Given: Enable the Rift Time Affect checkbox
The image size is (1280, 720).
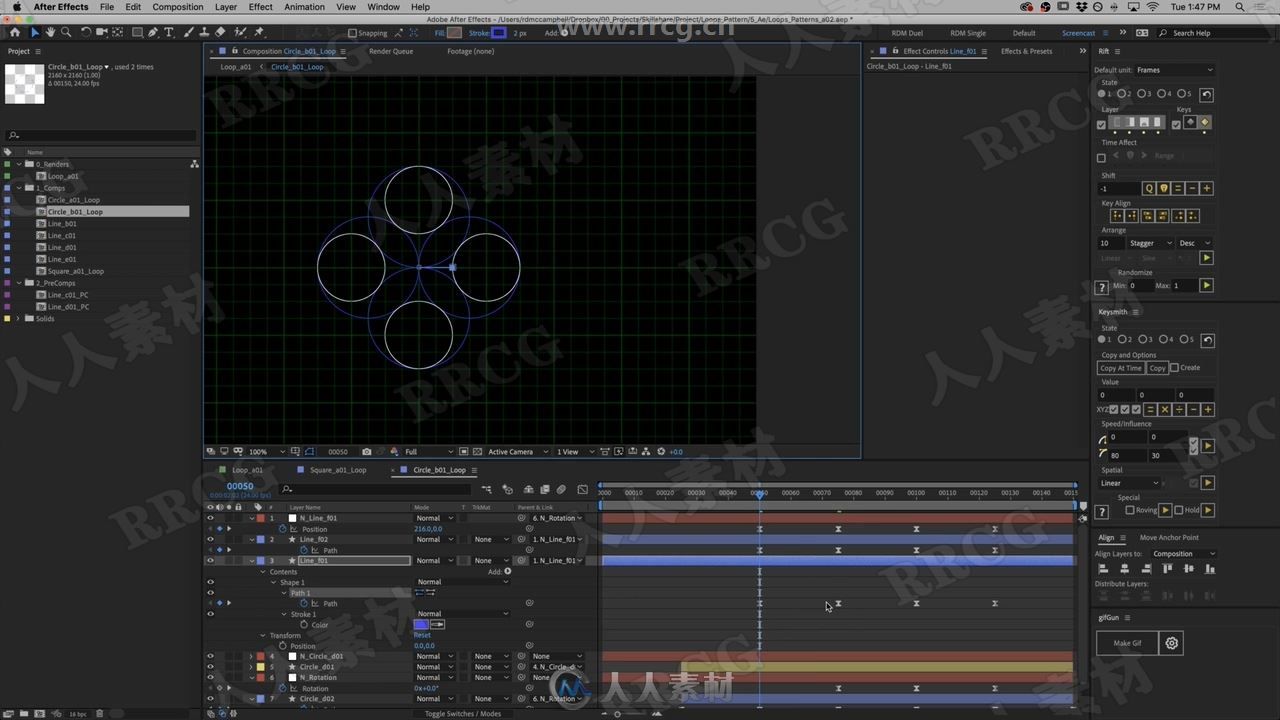Looking at the screenshot, I should [x=1102, y=157].
